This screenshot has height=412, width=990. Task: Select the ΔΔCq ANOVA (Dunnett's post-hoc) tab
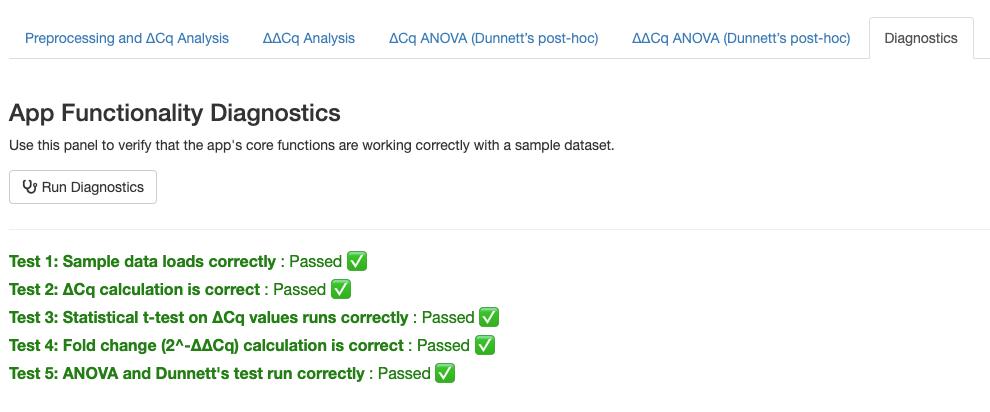[x=741, y=38]
